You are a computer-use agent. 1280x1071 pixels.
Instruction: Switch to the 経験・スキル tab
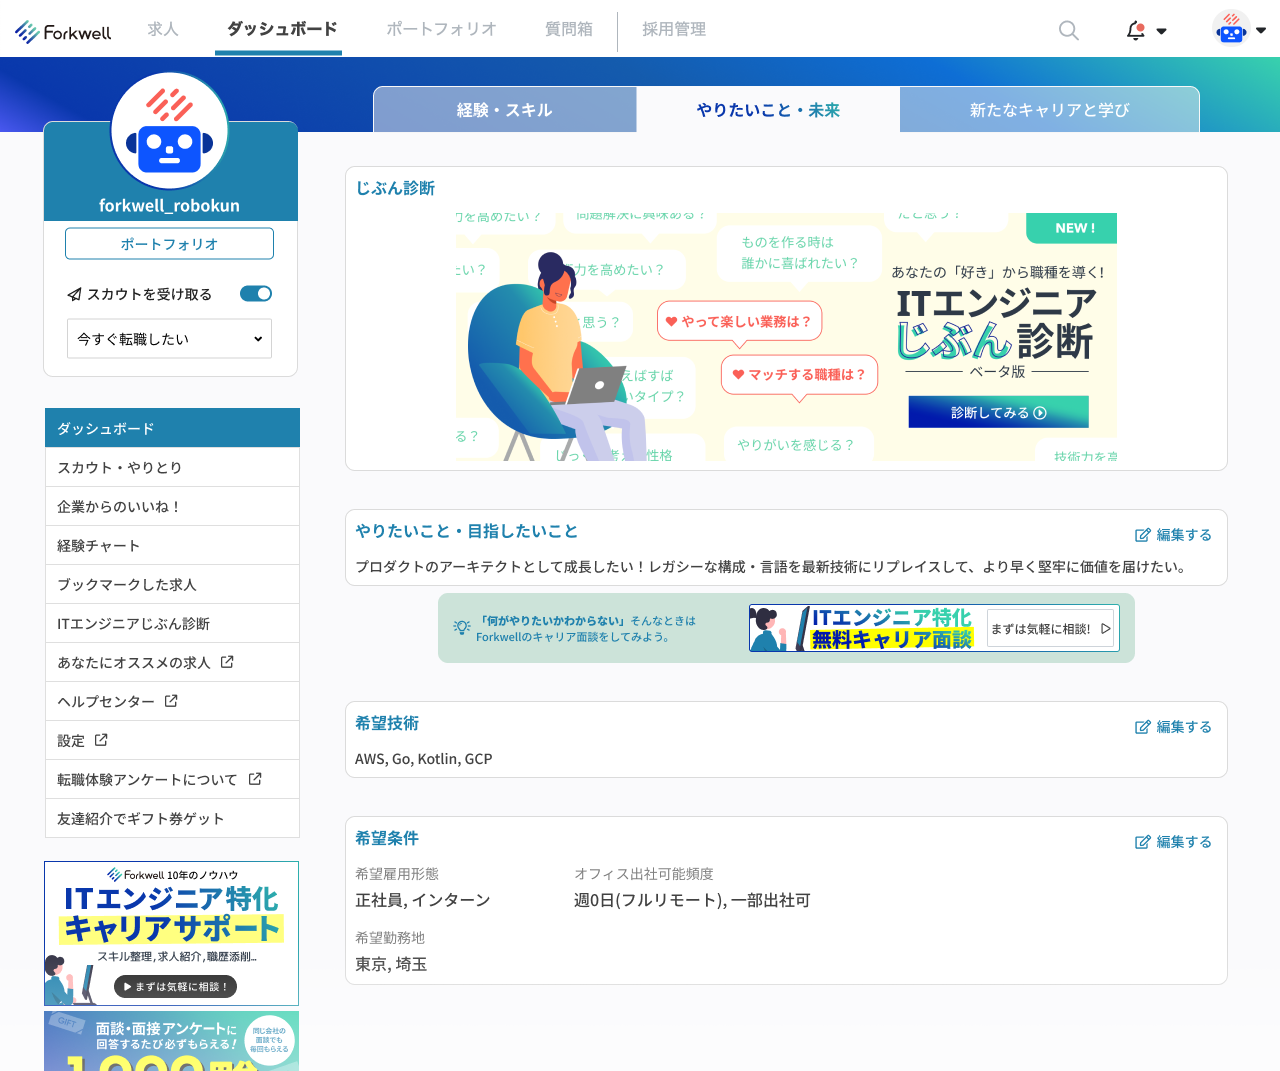(x=505, y=110)
